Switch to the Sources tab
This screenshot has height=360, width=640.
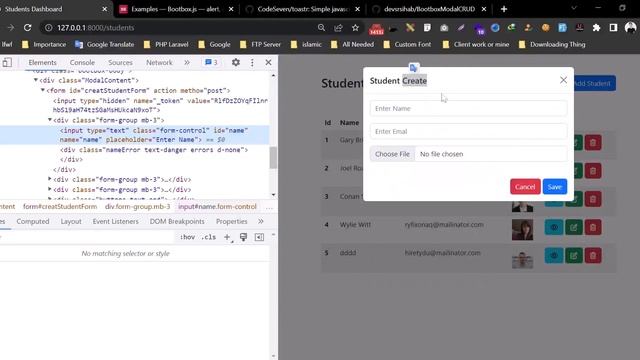(x=120, y=62)
